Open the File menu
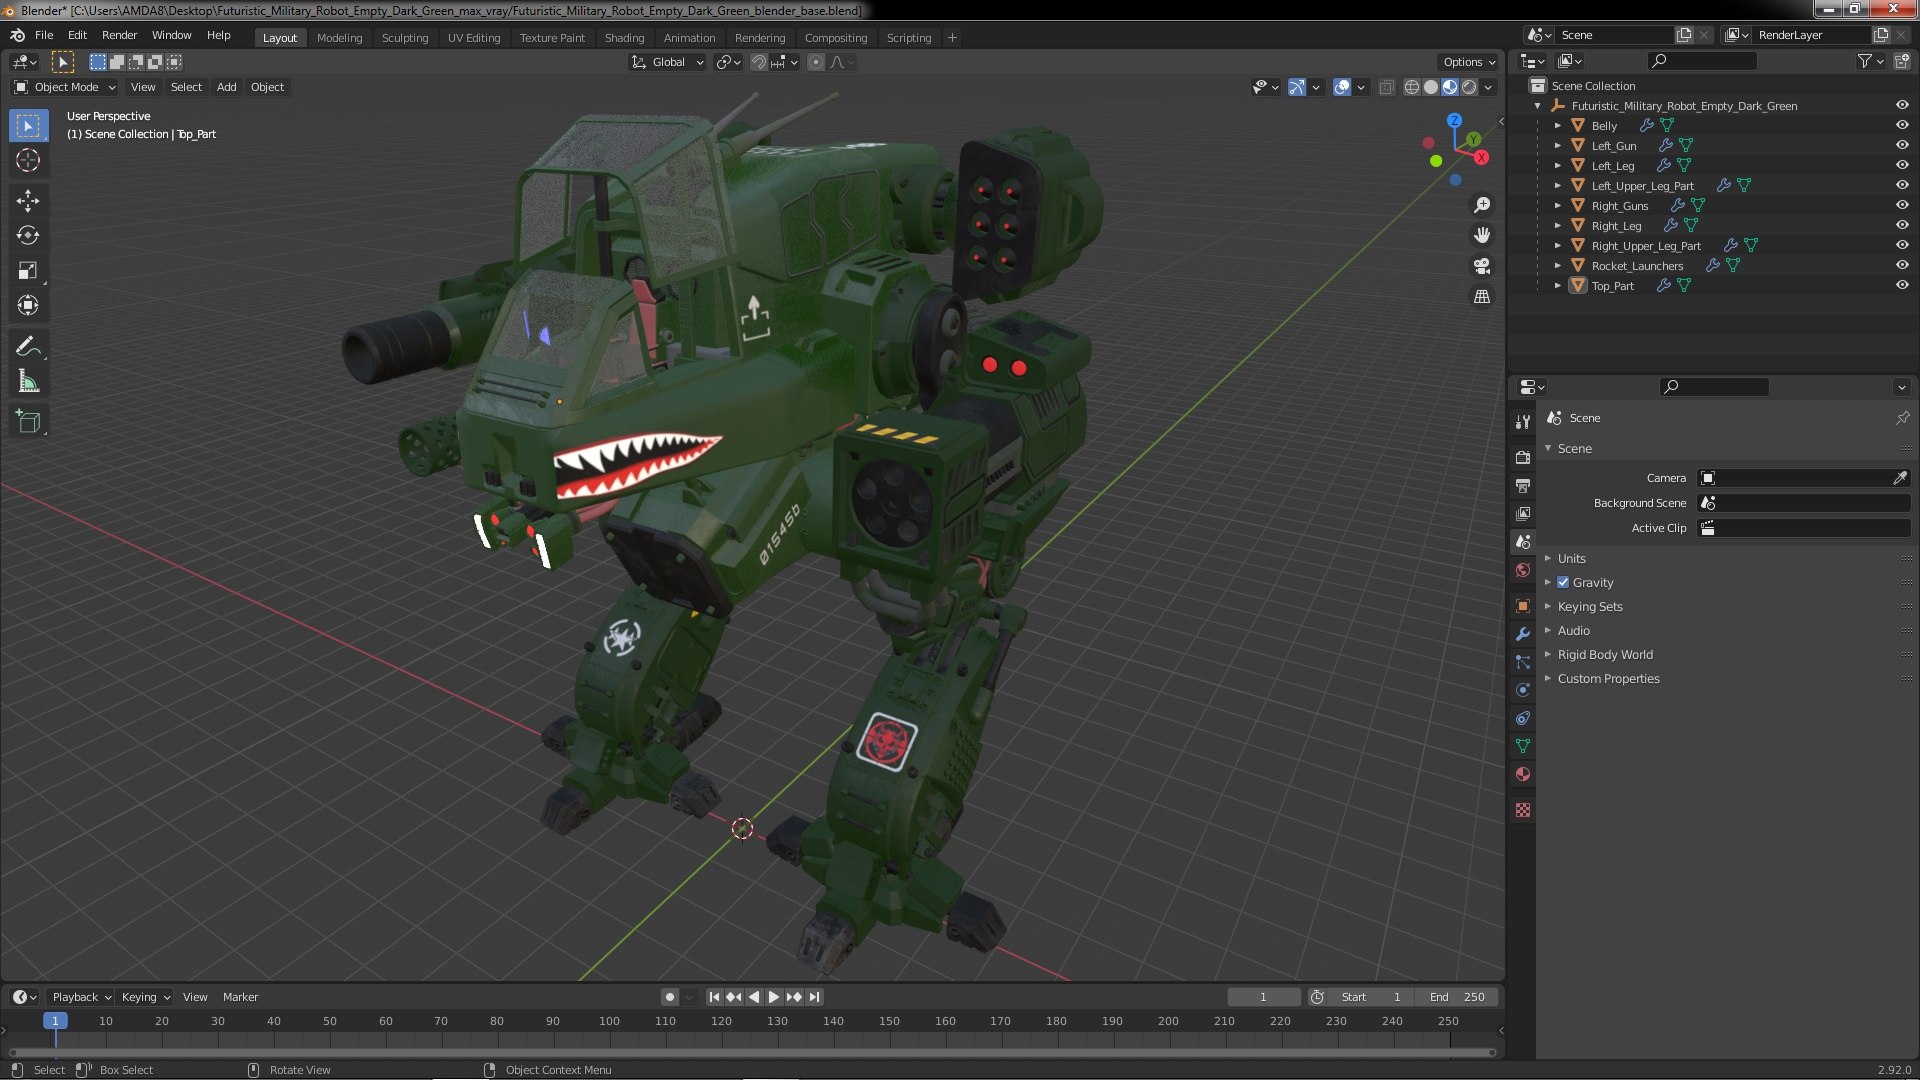The image size is (1920, 1080). click(x=44, y=35)
